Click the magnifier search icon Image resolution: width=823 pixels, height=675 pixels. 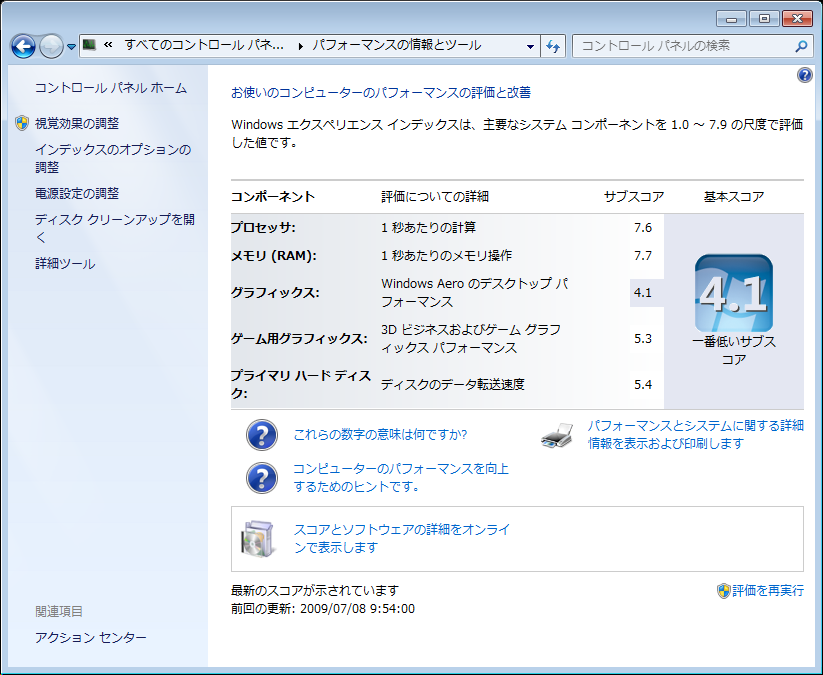pyautogui.click(x=801, y=46)
